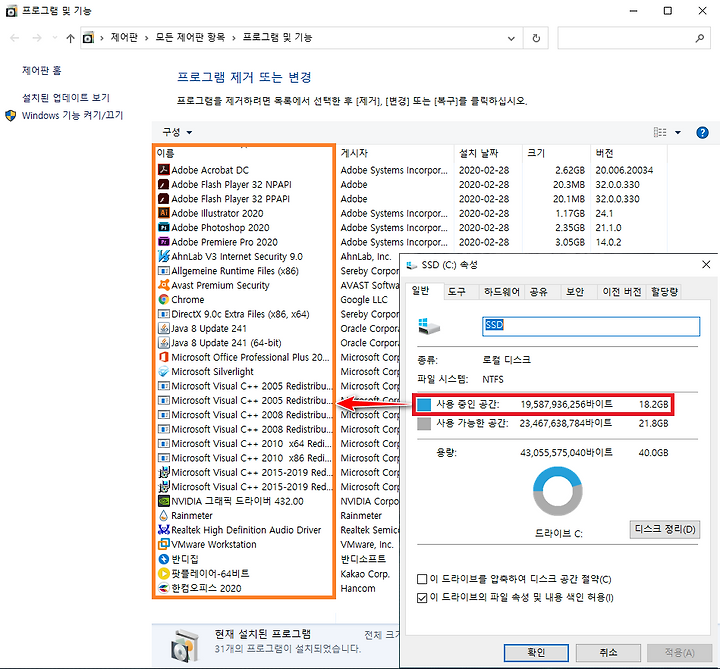Click the Adobe Illustrator 2020 icon
Screen dimensions: 720x669
tap(163, 213)
